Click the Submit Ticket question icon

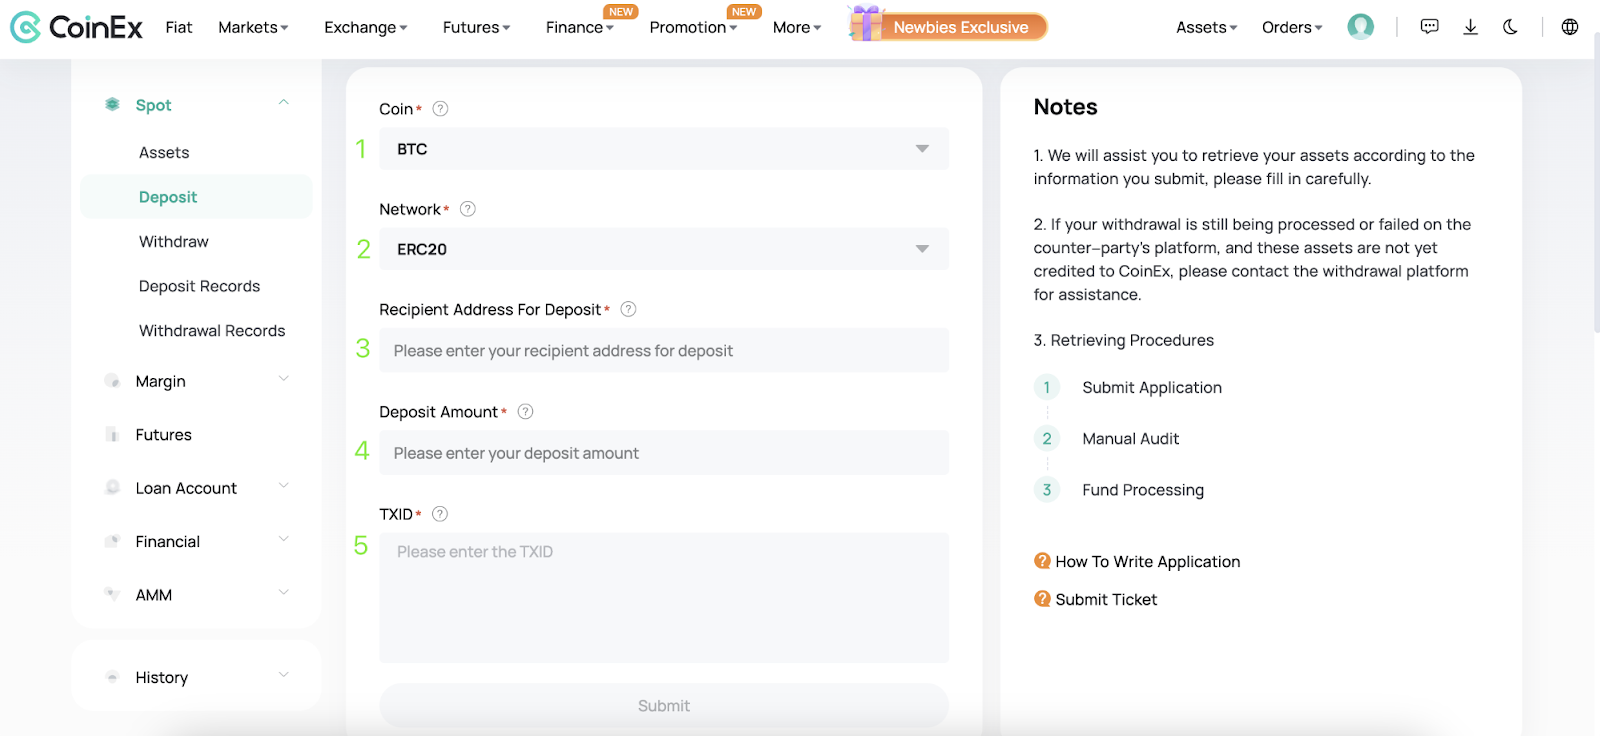pyautogui.click(x=1042, y=599)
